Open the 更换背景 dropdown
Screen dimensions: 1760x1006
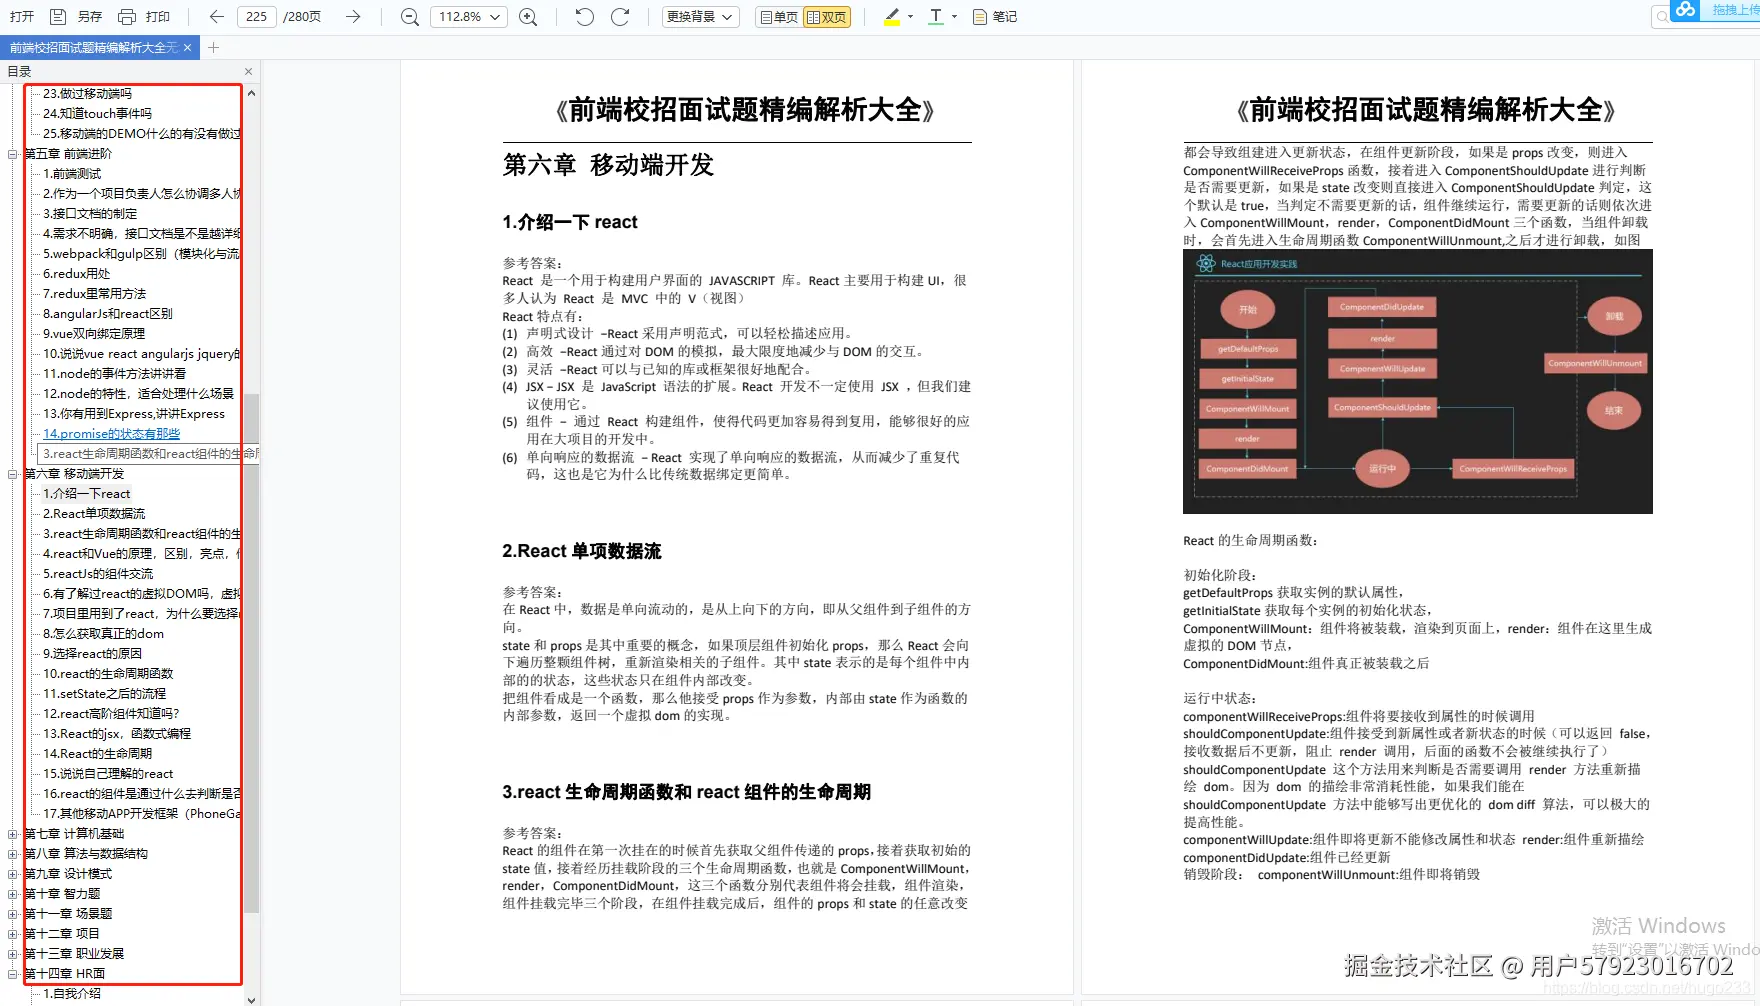tap(701, 17)
